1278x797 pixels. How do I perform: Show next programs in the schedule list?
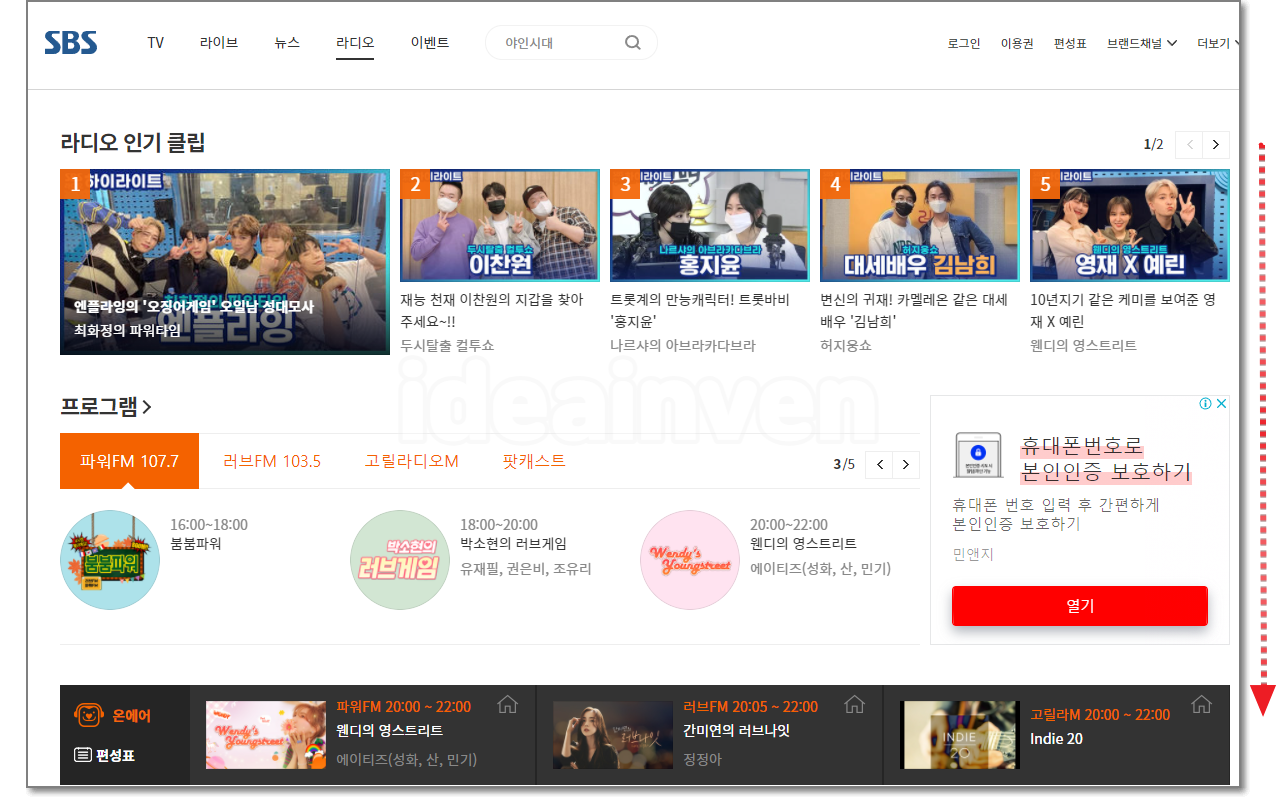pos(906,464)
